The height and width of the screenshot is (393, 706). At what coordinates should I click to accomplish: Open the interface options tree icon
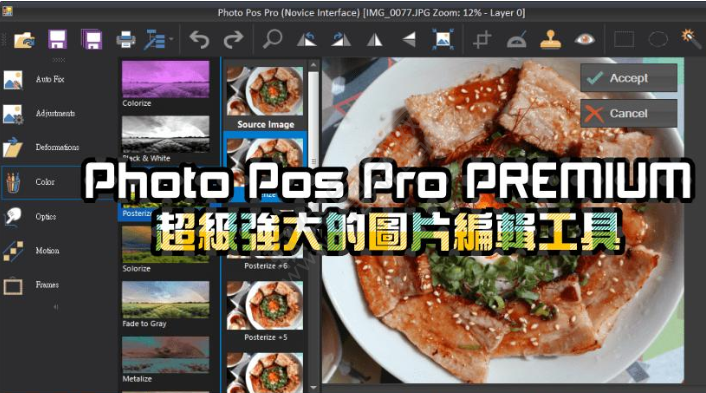click(x=154, y=40)
